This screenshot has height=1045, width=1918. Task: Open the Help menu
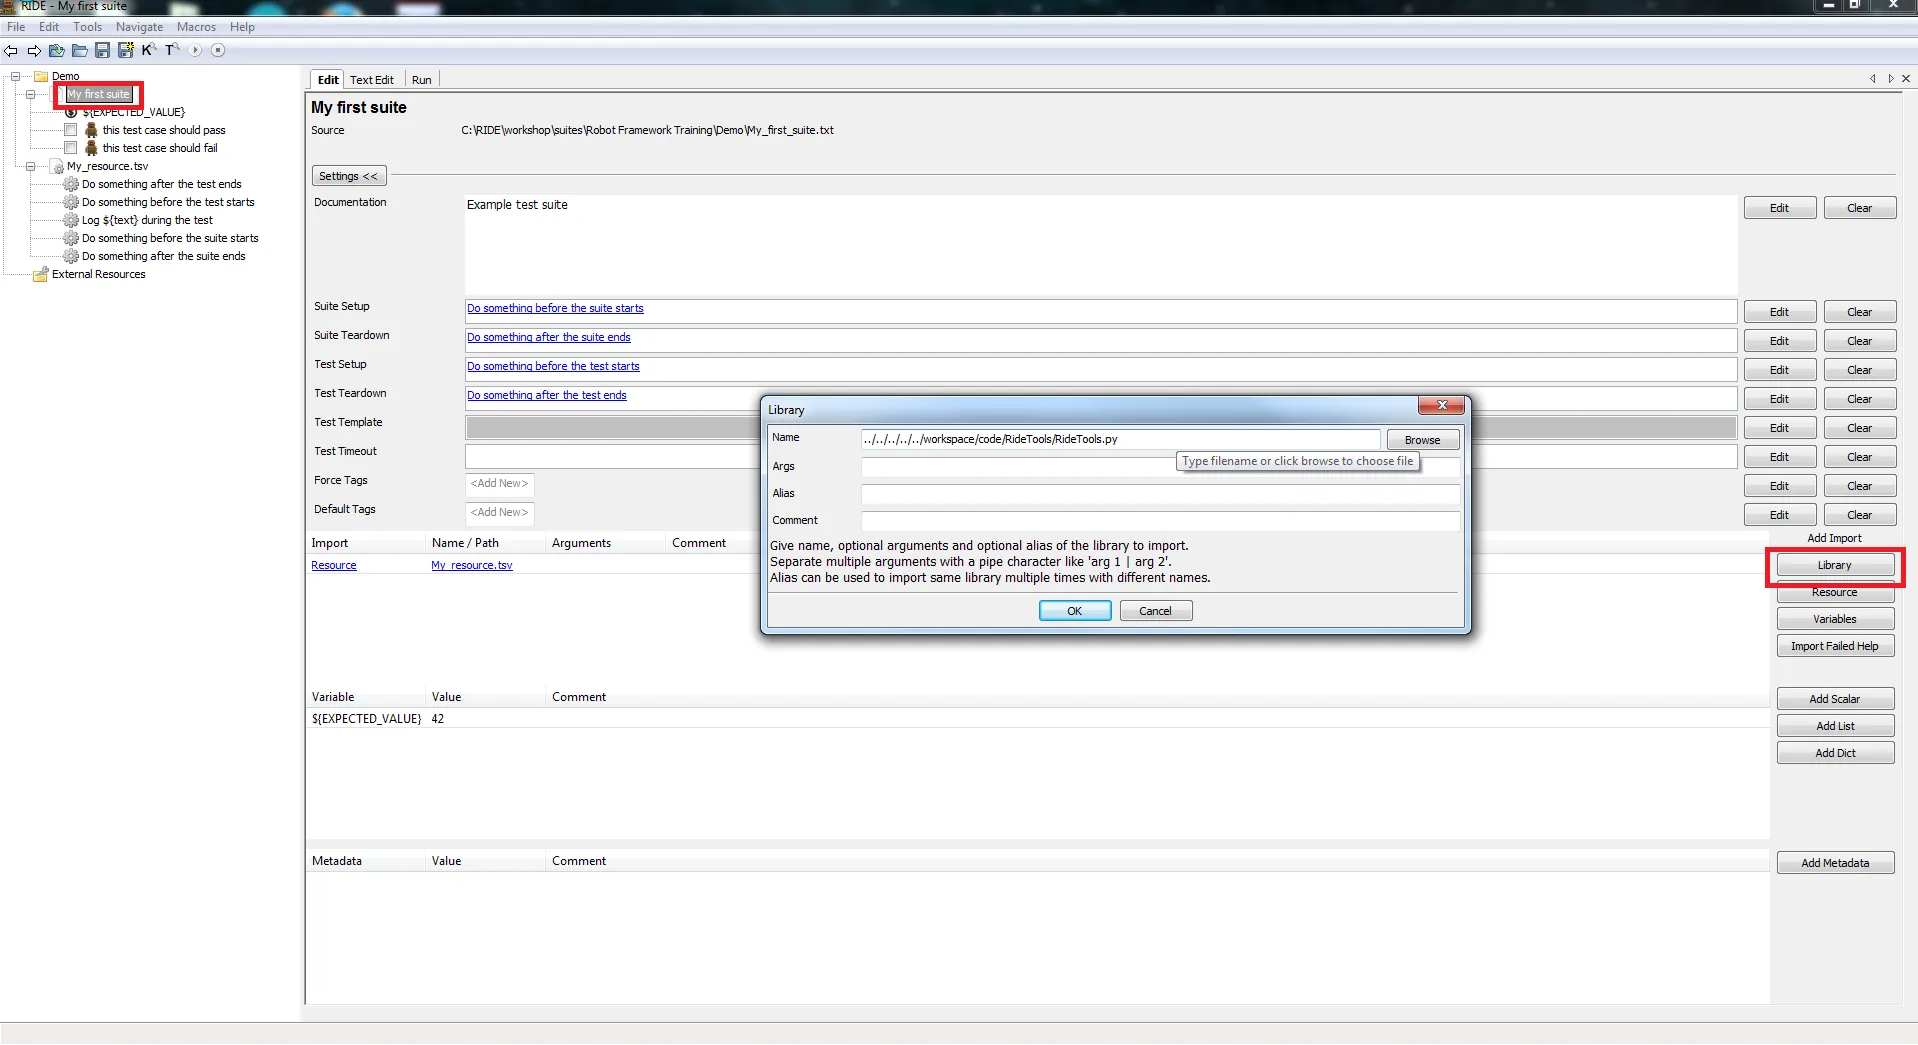pyautogui.click(x=242, y=27)
